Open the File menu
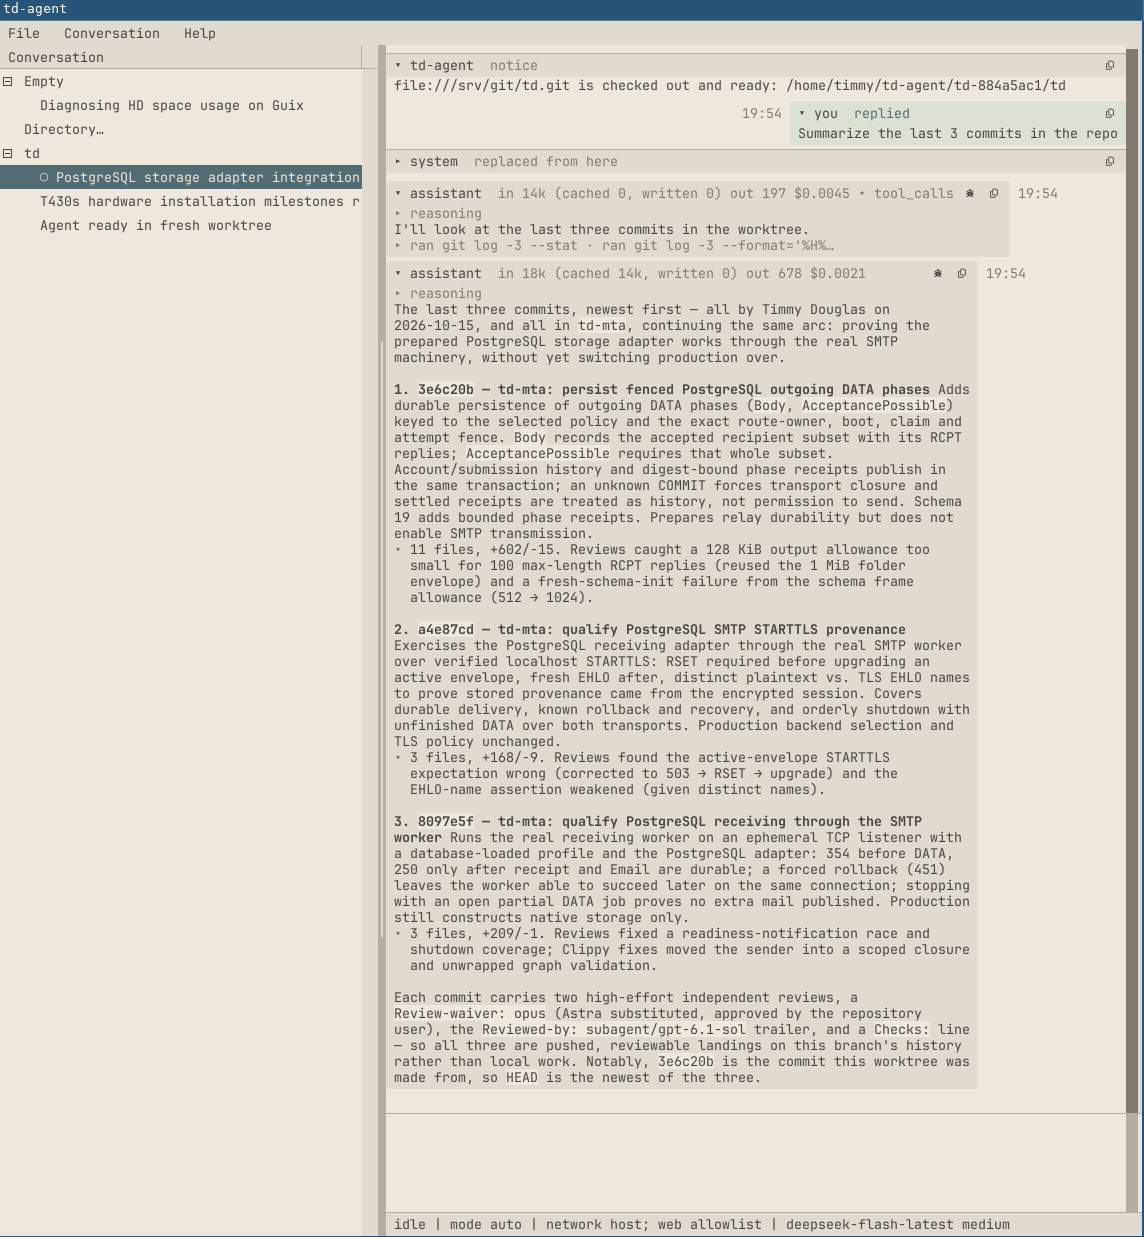The width and height of the screenshot is (1144, 1237). click(24, 33)
